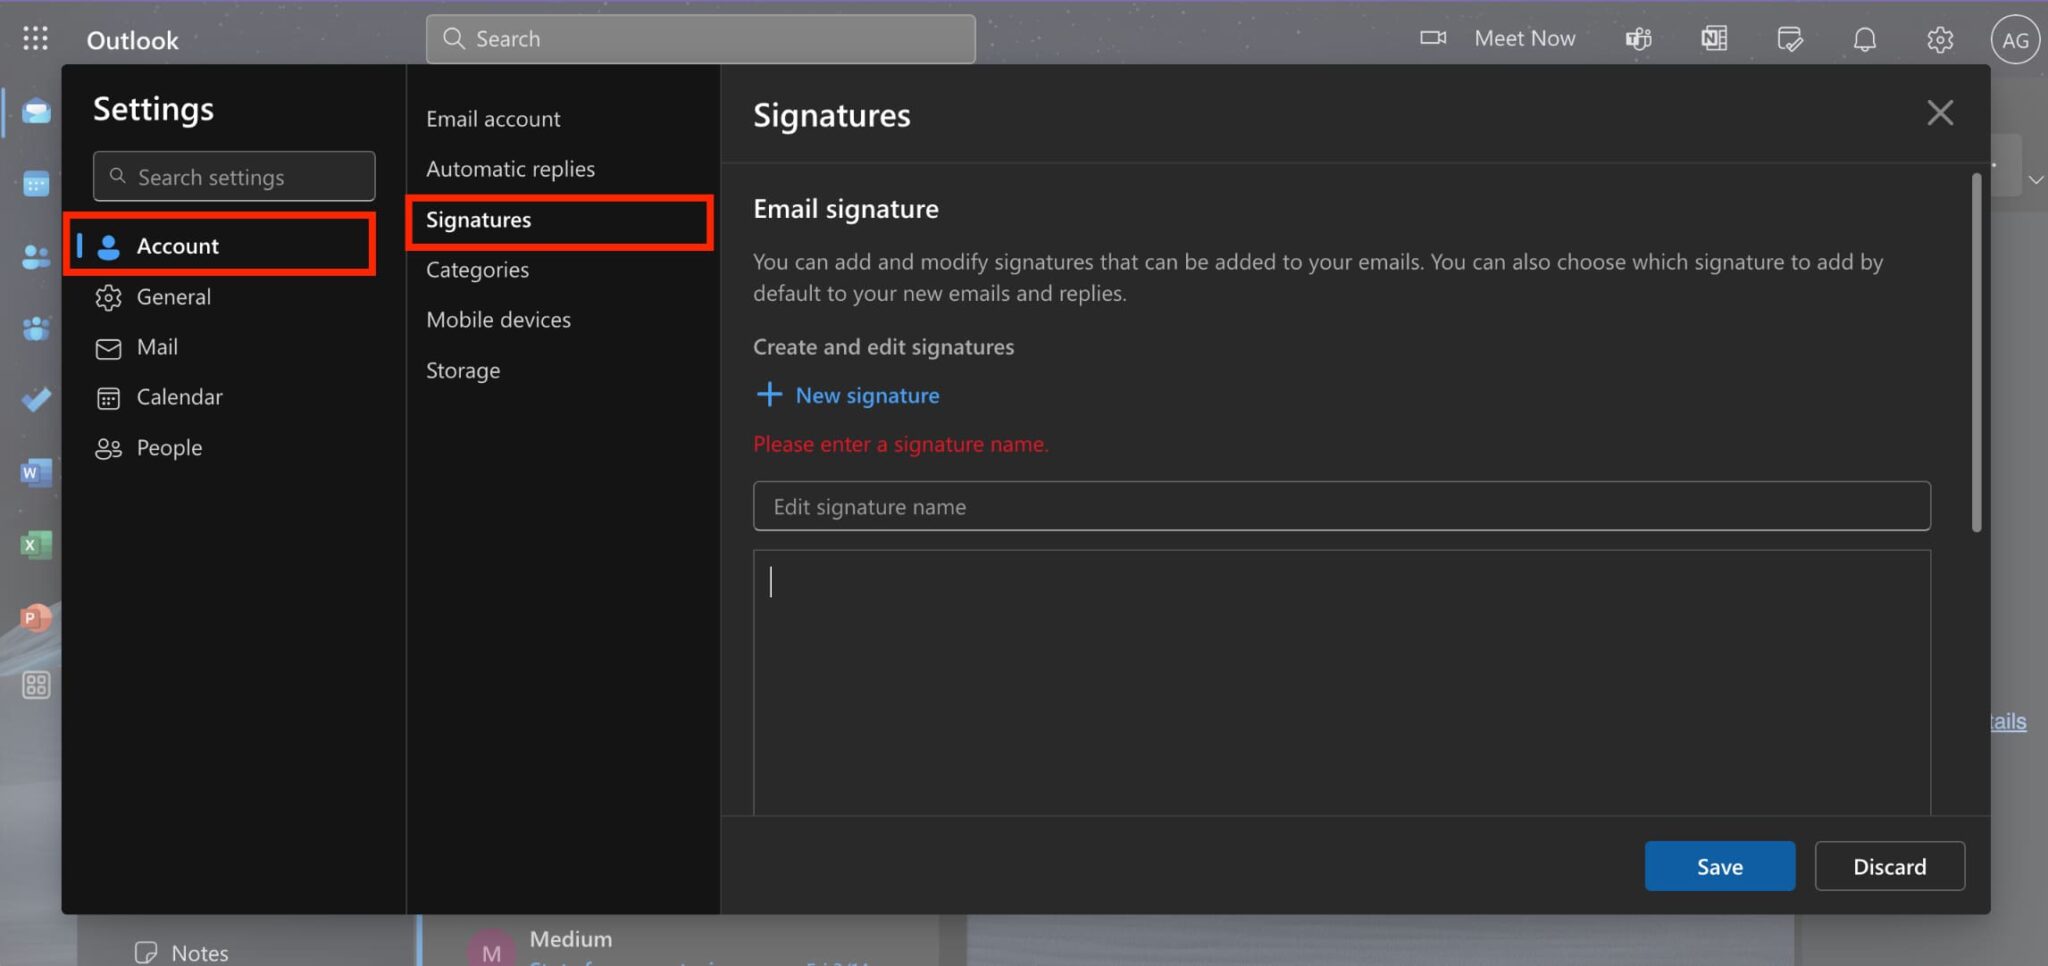The height and width of the screenshot is (966, 2048).
Task: Switch to the Categories settings page
Action: click(477, 269)
